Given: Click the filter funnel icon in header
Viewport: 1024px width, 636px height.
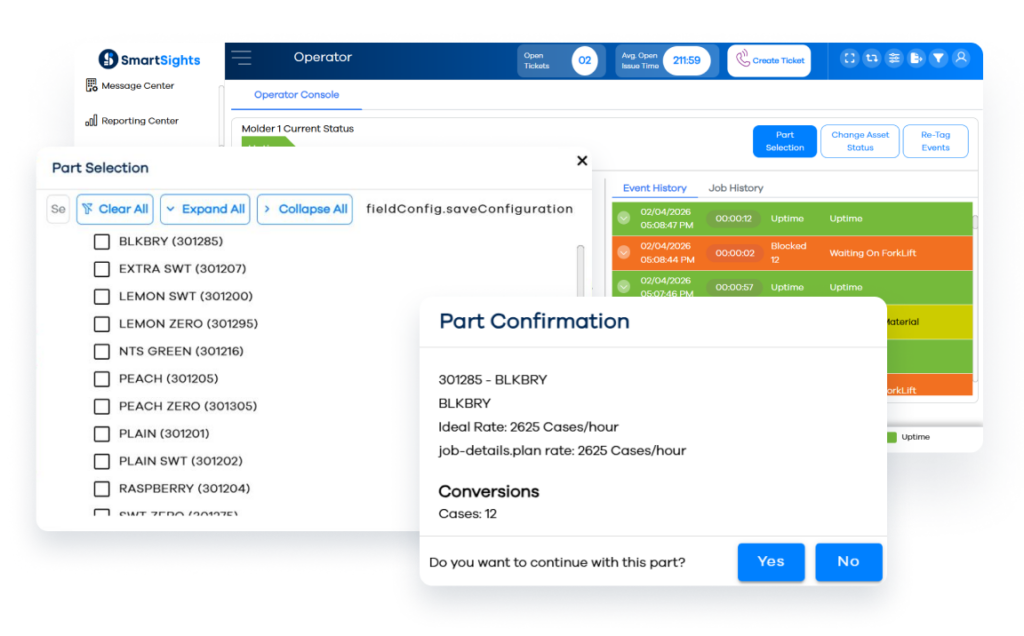Looking at the screenshot, I should pyautogui.click(x=938, y=59).
